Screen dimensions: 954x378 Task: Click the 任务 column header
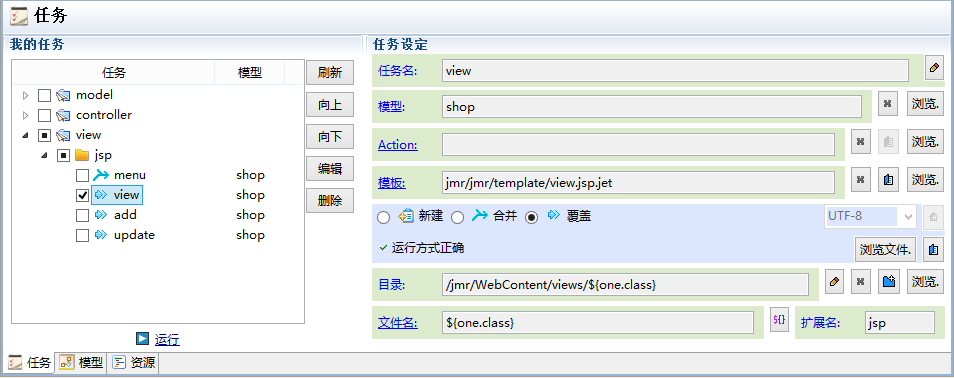[x=114, y=72]
